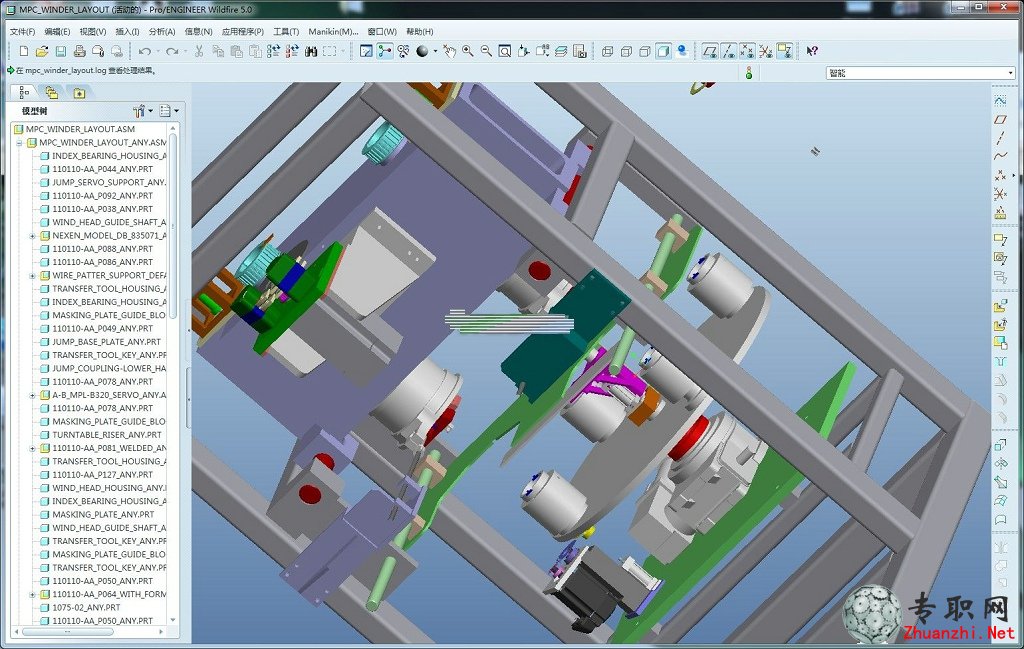
Task: Click the traffic light regeneration status icon
Action: tap(749, 73)
